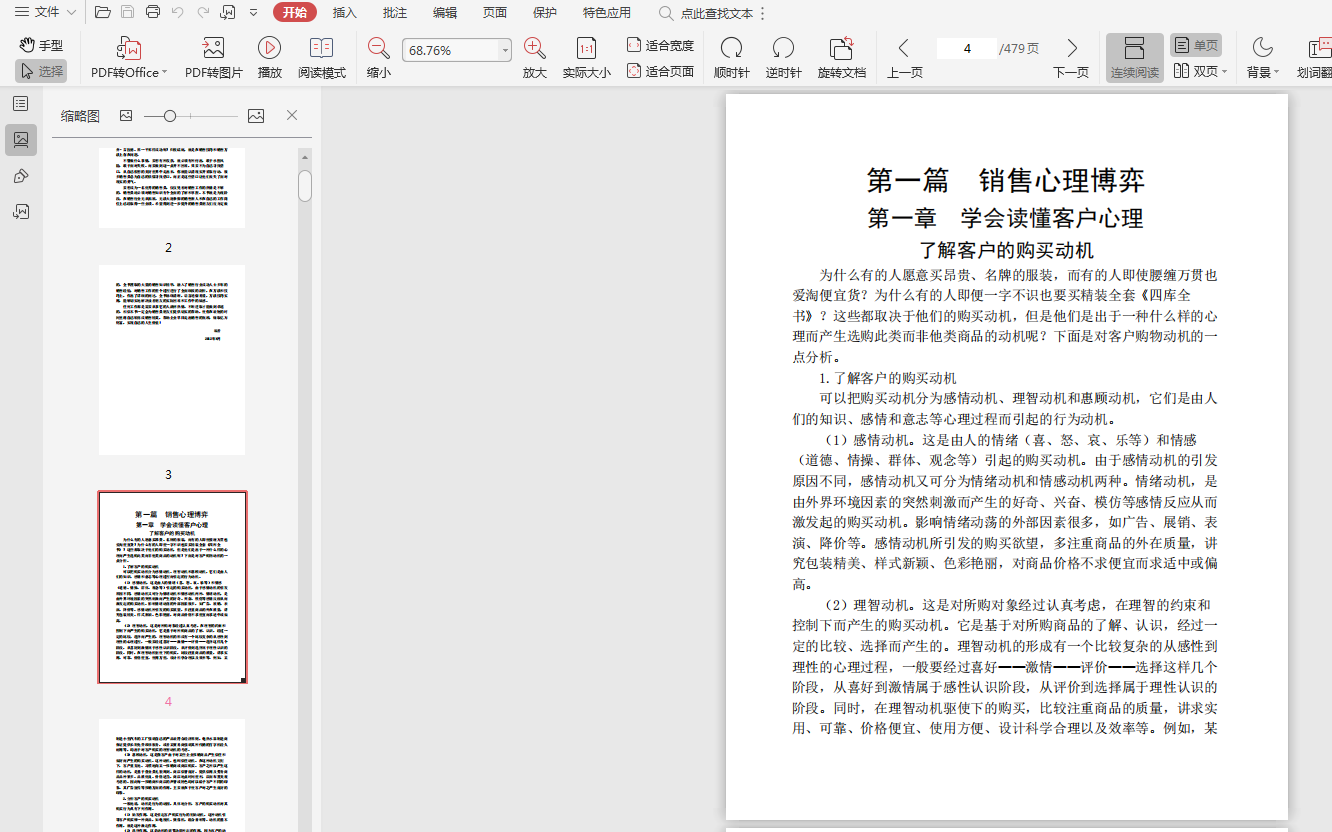Open the 插入 menu tab

[x=344, y=13]
